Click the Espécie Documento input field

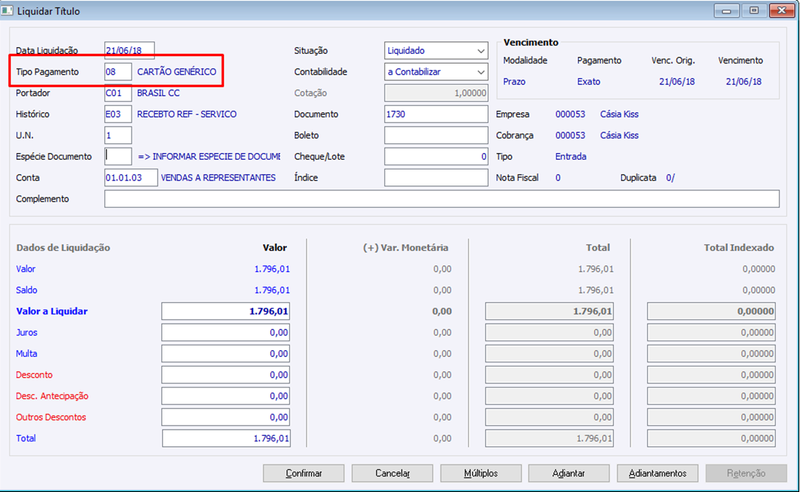(x=118, y=157)
